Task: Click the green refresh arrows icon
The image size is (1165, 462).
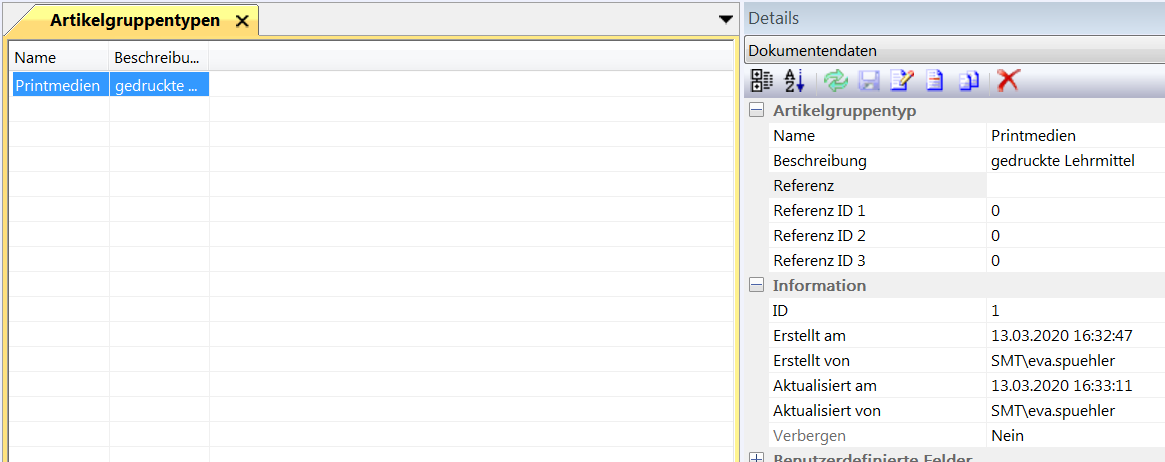Action: tap(836, 82)
